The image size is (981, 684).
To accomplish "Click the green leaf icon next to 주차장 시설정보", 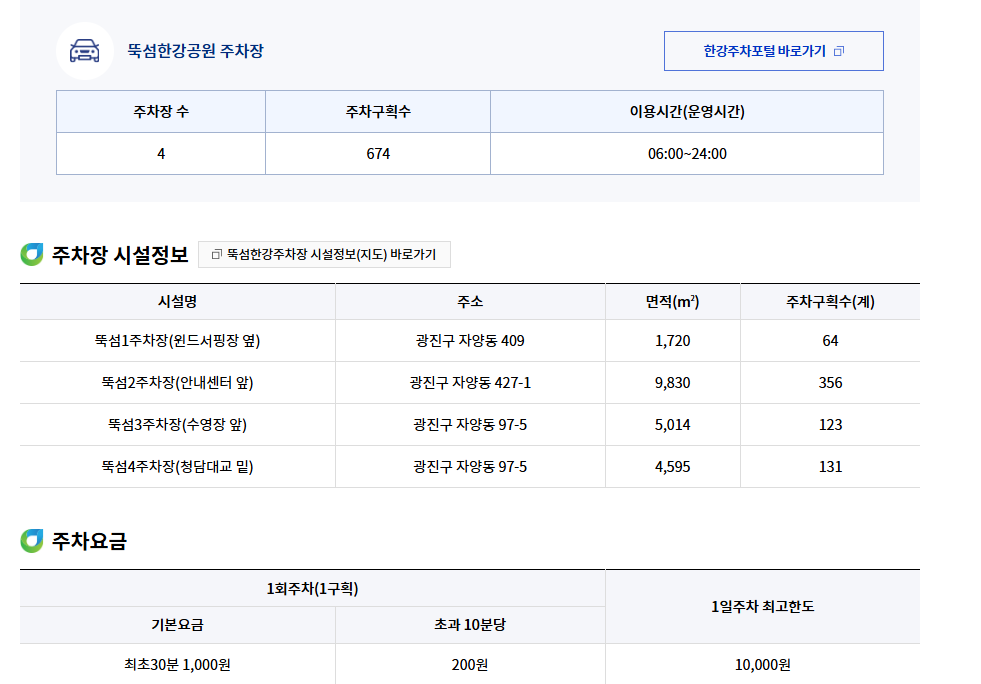I will point(32,255).
